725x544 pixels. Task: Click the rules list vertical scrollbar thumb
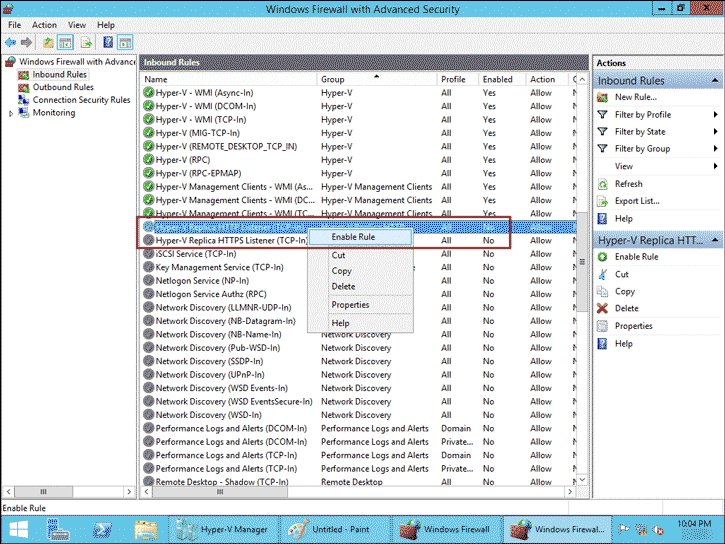(582, 262)
